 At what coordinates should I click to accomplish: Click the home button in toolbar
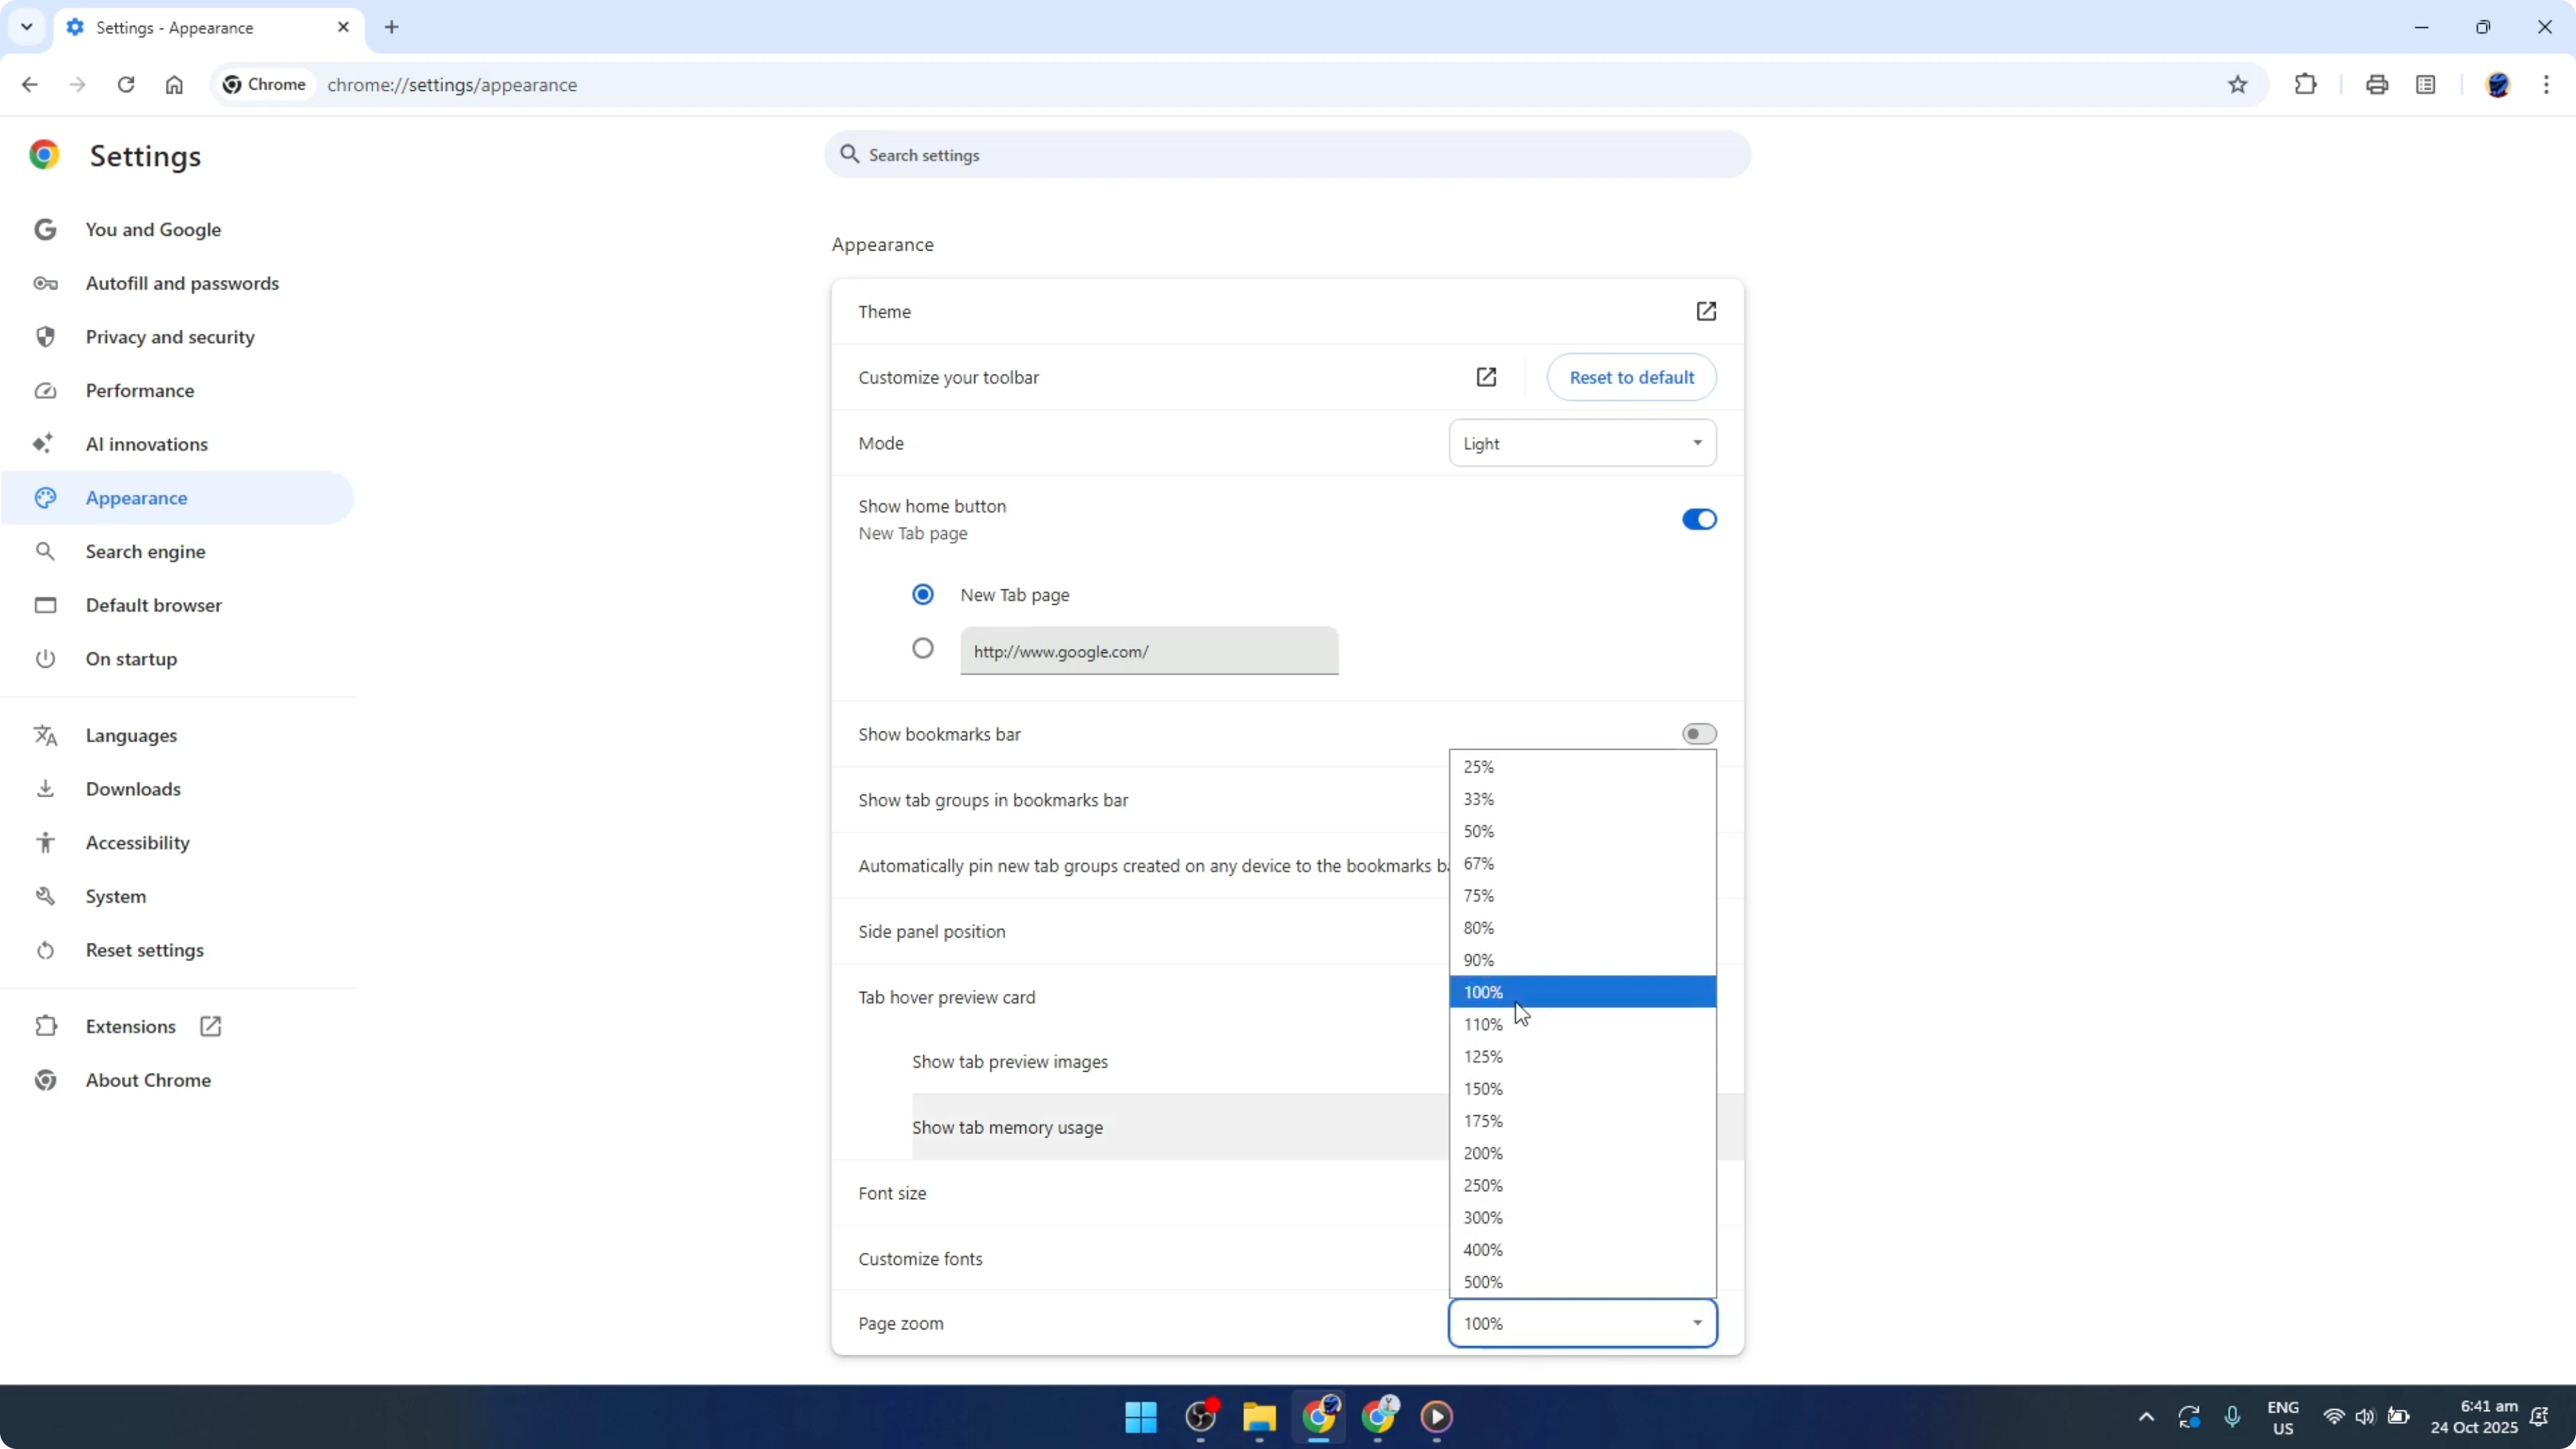[x=174, y=85]
